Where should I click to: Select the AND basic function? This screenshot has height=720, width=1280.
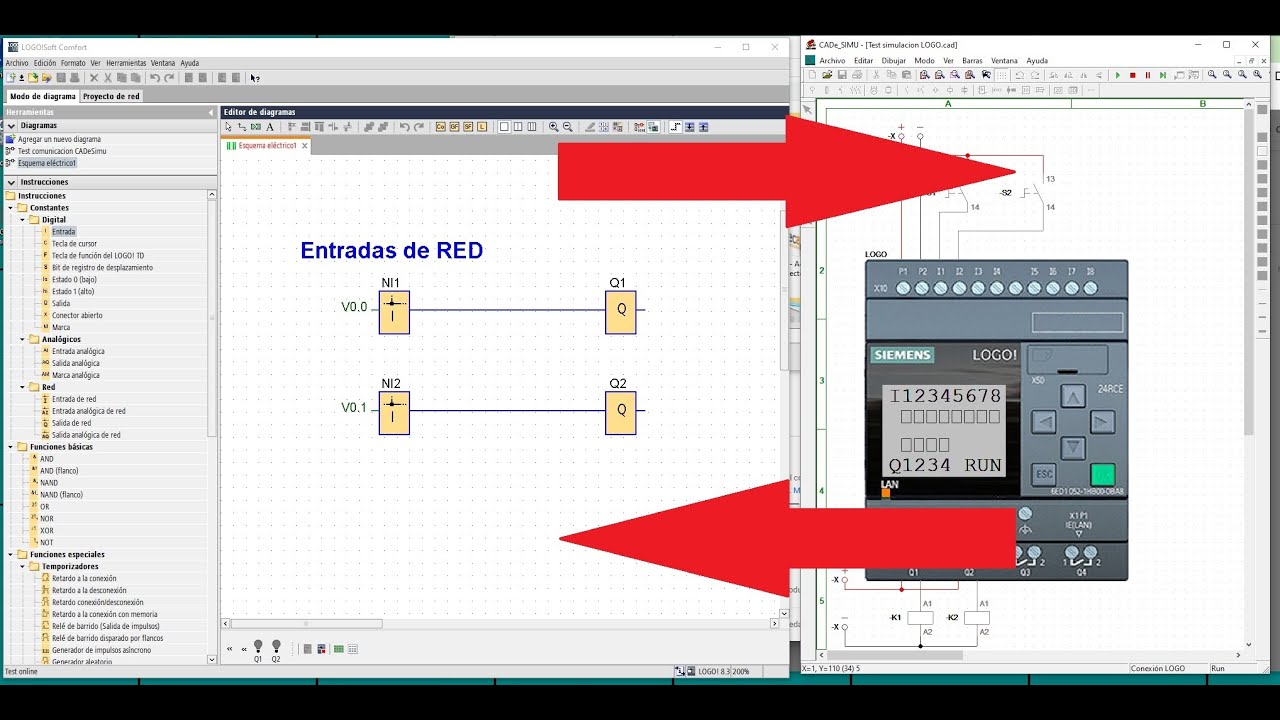click(x=47, y=459)
